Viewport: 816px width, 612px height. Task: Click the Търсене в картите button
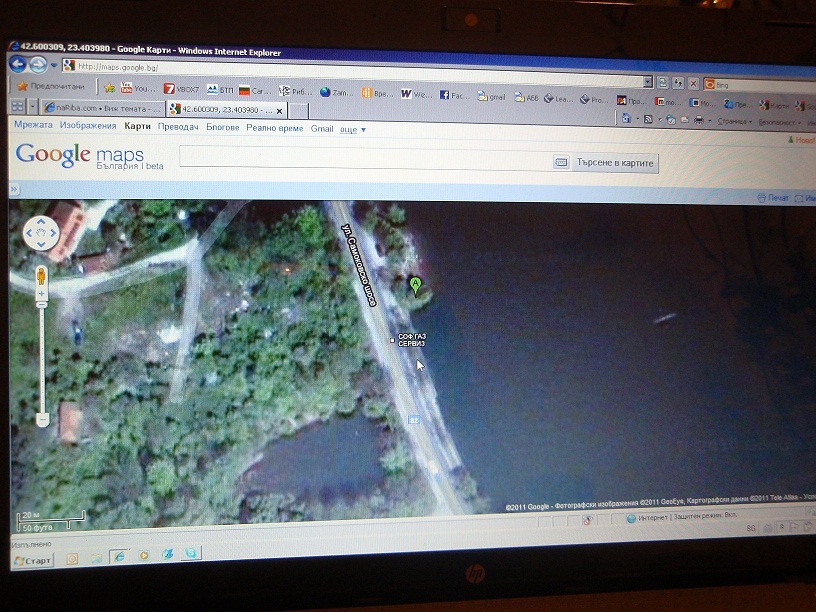click(x=615, y=163)
